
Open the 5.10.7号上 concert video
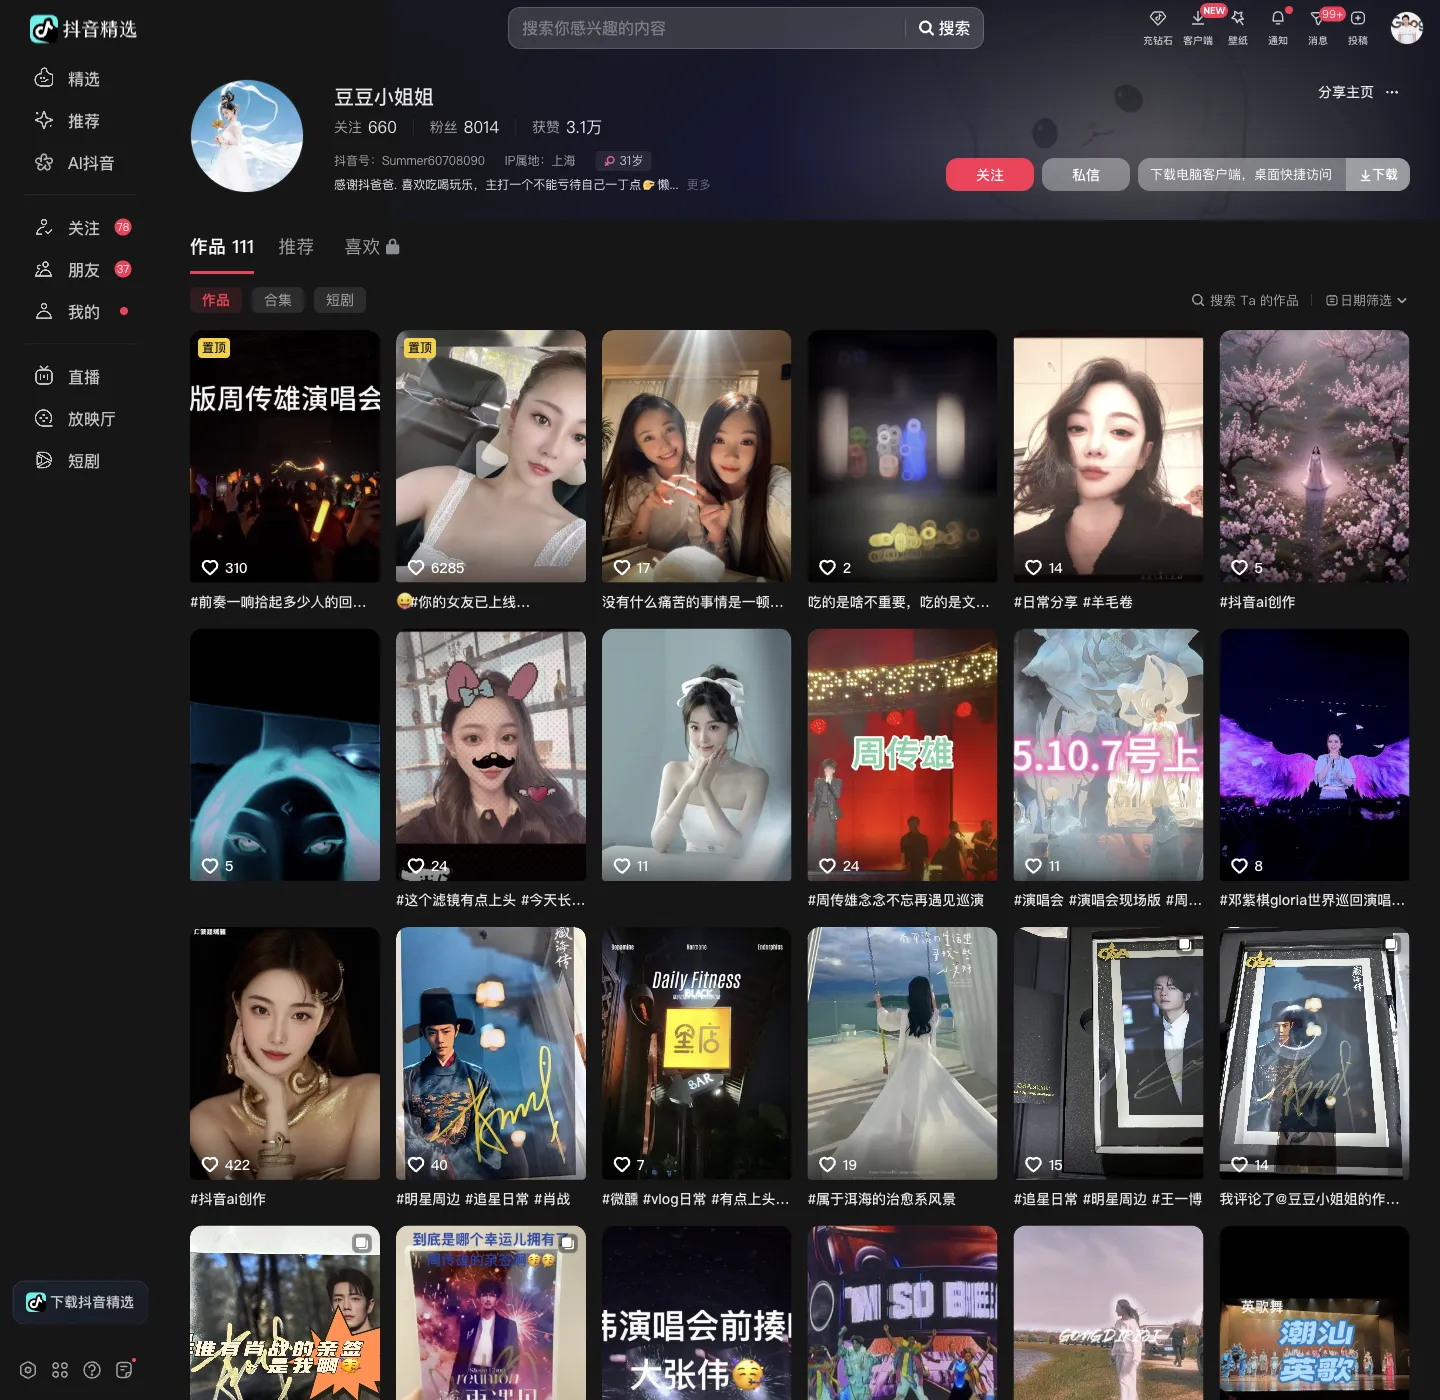coord(1109,755)
